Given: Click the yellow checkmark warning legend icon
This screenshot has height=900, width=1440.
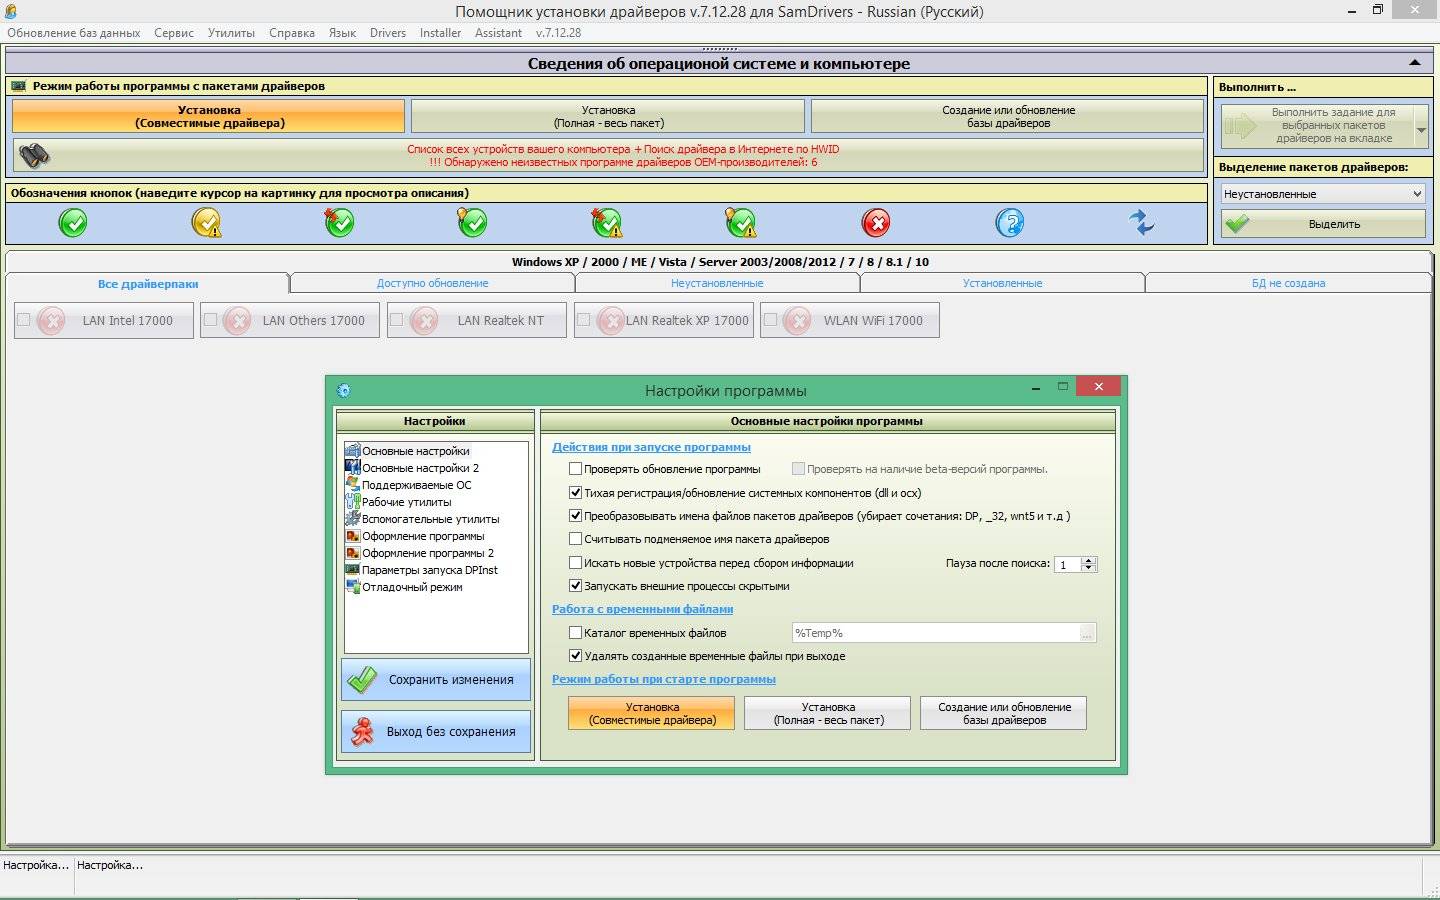Looking at the screenshot, I should tap(207, 222).
